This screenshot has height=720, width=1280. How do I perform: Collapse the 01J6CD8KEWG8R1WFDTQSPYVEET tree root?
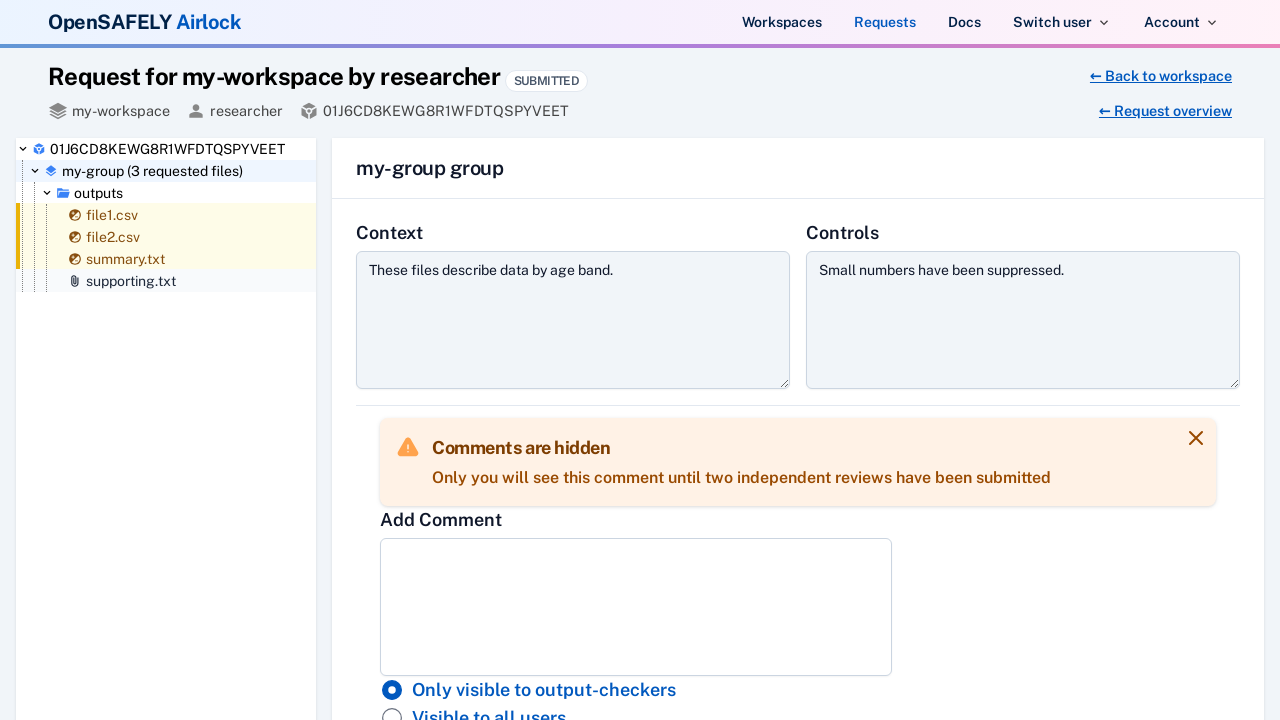pyautogui.click(x=23, y=149)
